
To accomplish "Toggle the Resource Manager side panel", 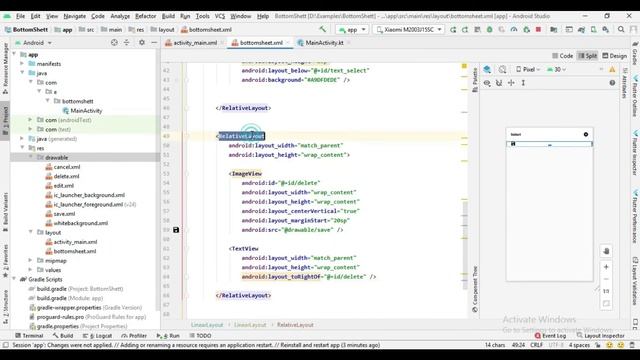I will [5, 68].
